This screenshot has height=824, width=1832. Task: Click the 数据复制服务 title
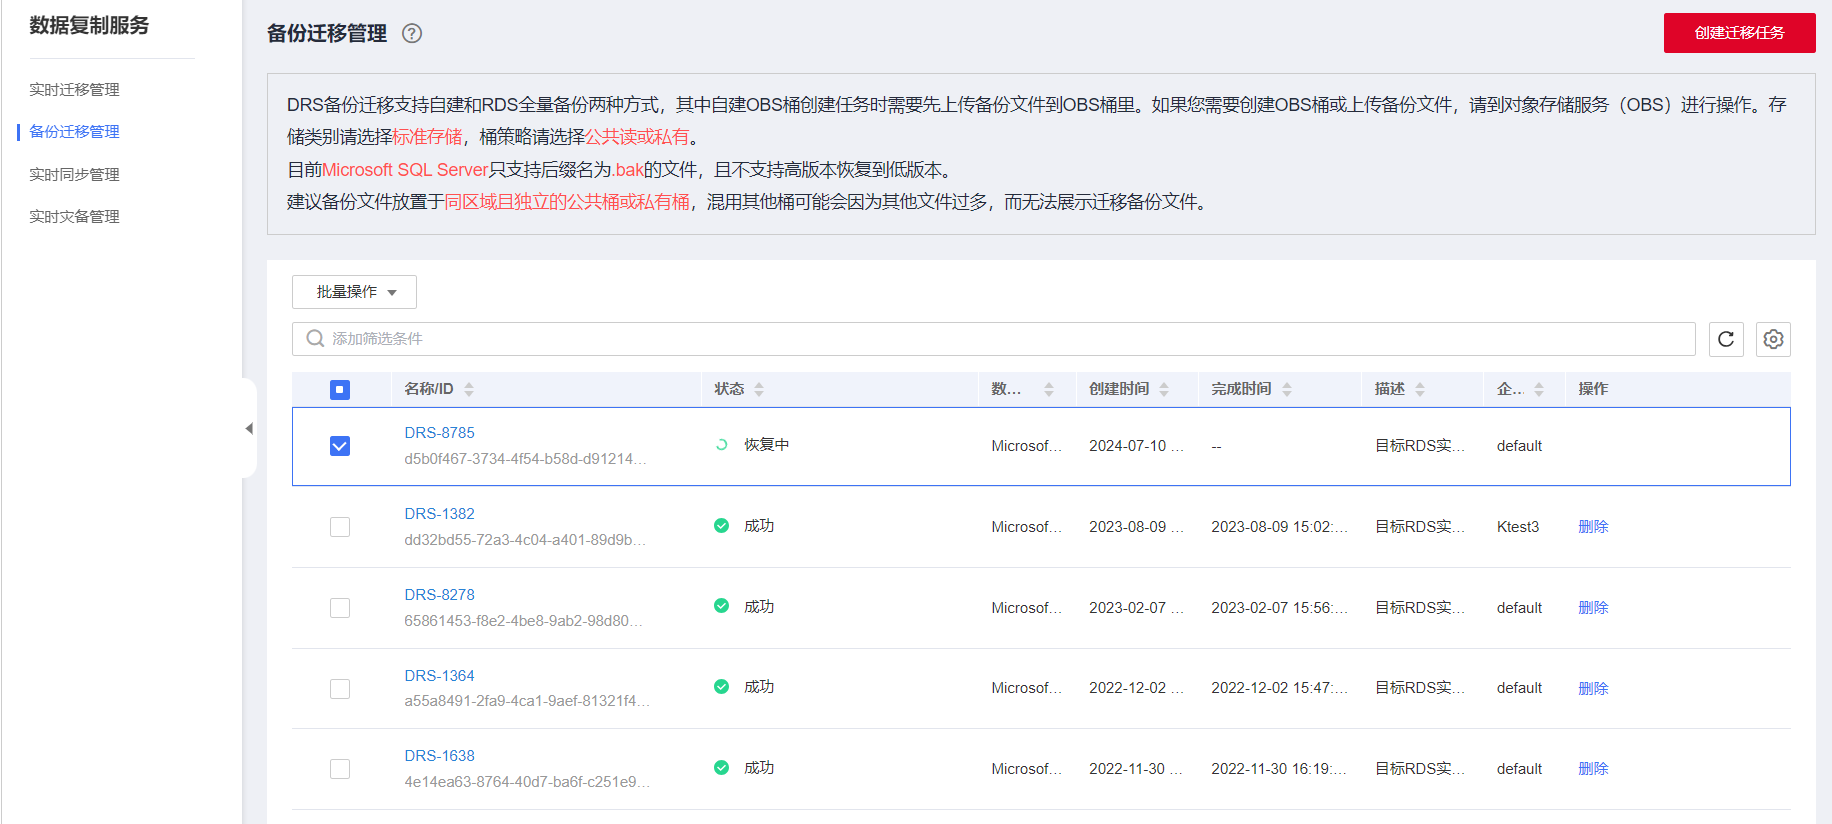coord(89,26)
